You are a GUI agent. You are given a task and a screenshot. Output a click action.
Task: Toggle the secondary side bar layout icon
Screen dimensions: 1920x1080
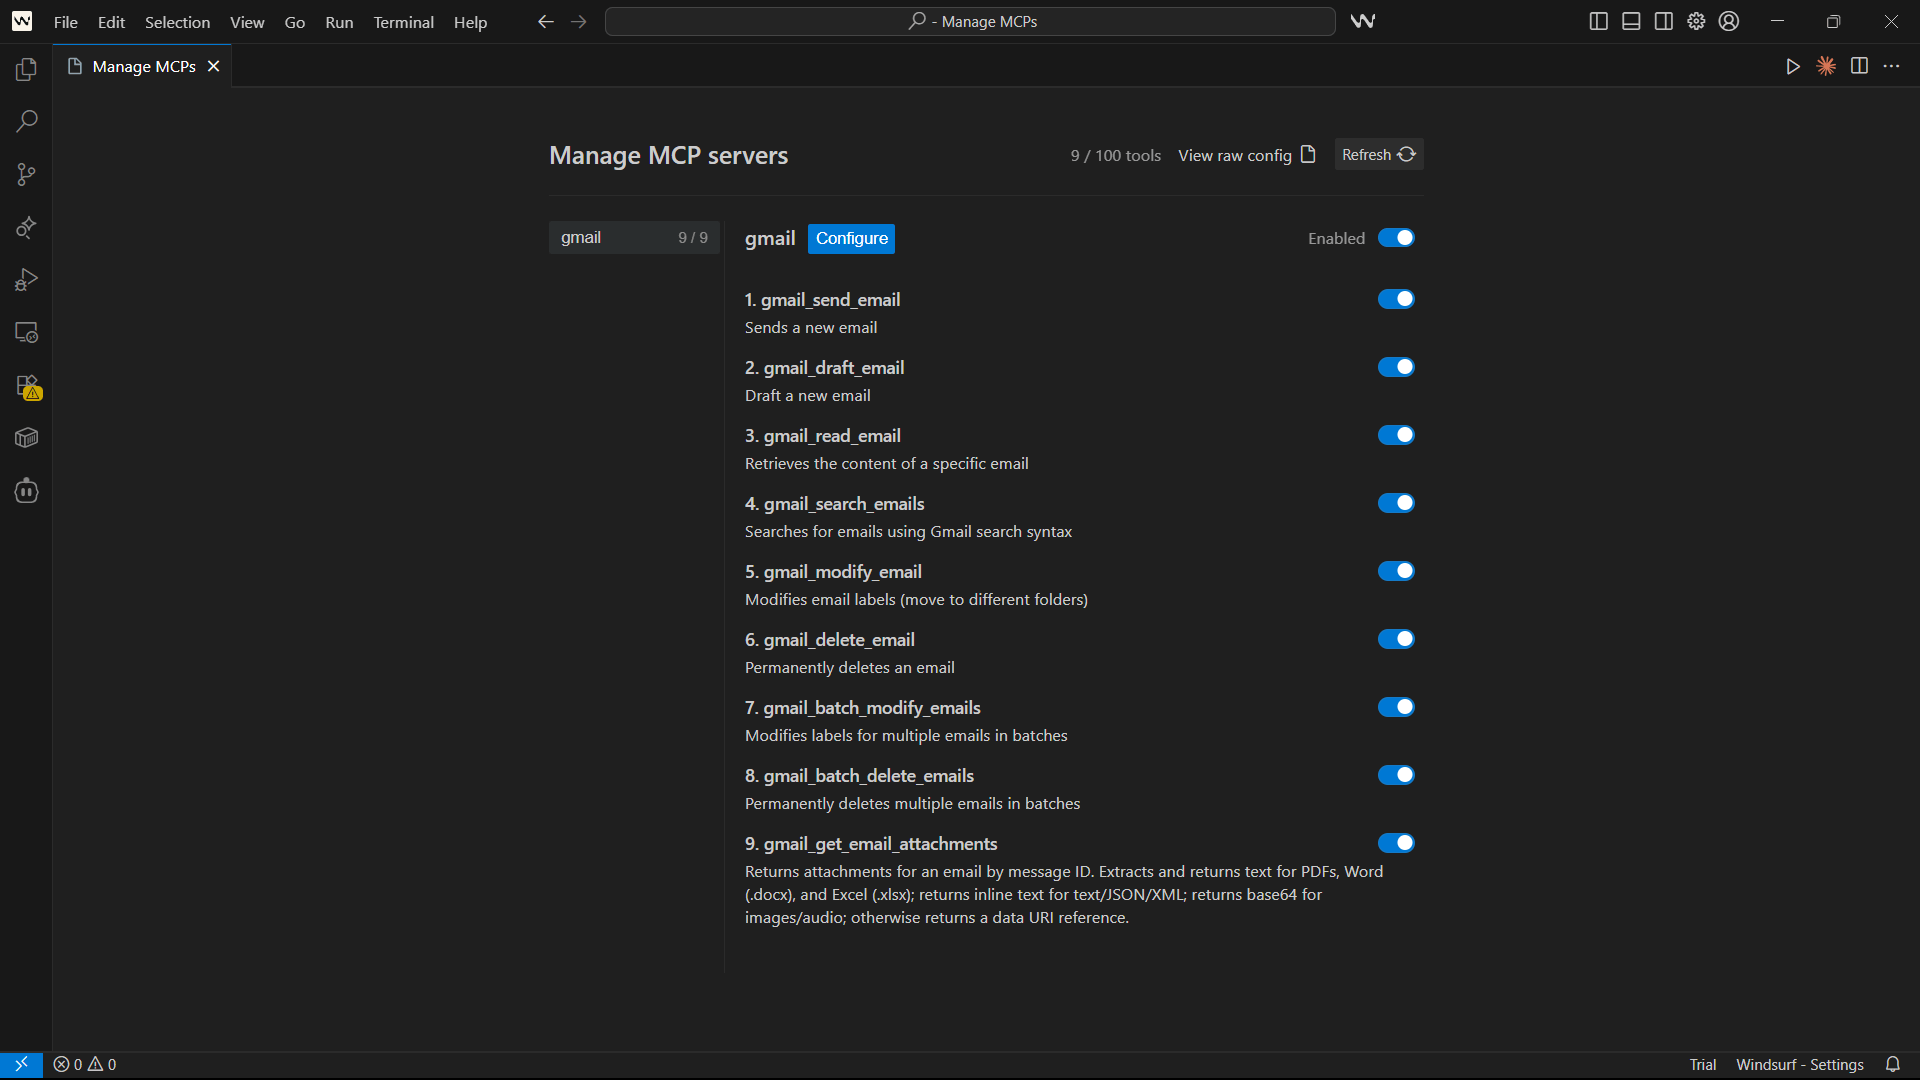point(1663,21)
